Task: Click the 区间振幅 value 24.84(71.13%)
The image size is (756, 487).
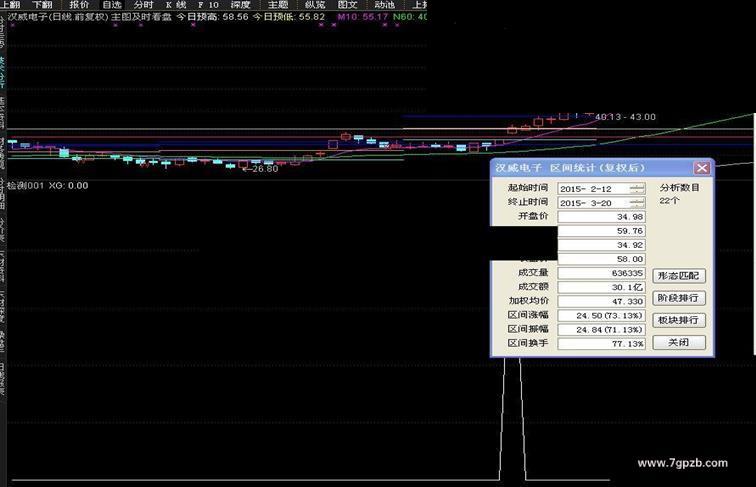Action: pos(601,329)
